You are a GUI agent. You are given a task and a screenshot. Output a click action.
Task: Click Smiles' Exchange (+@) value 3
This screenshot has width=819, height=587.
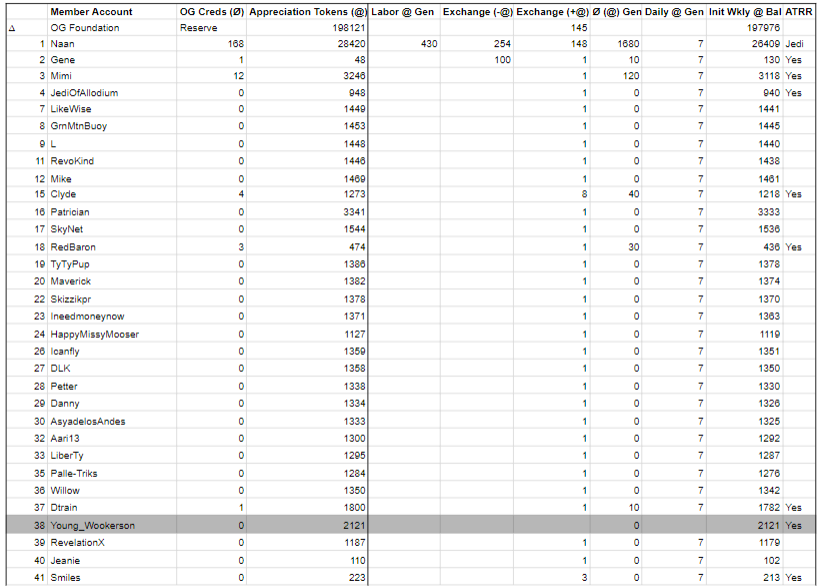(584, 578)
